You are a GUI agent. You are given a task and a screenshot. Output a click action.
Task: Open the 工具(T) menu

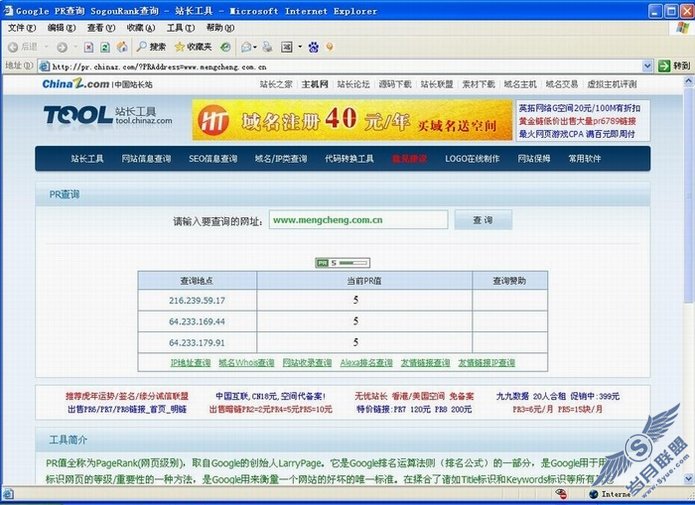[180, 27]
